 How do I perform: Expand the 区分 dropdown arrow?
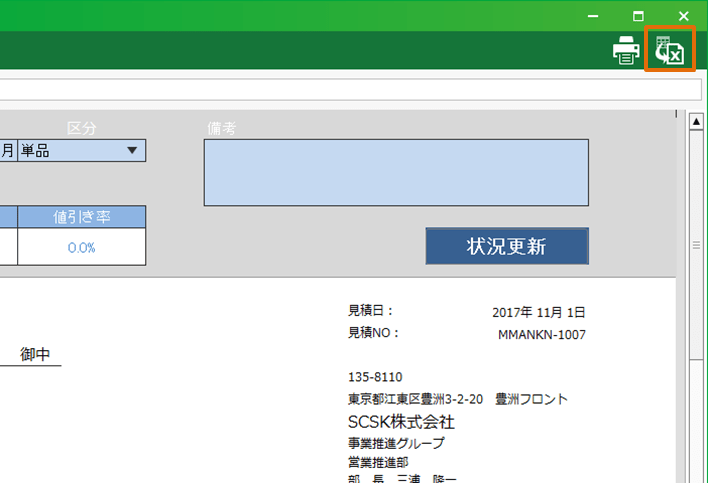click(132, 151)
